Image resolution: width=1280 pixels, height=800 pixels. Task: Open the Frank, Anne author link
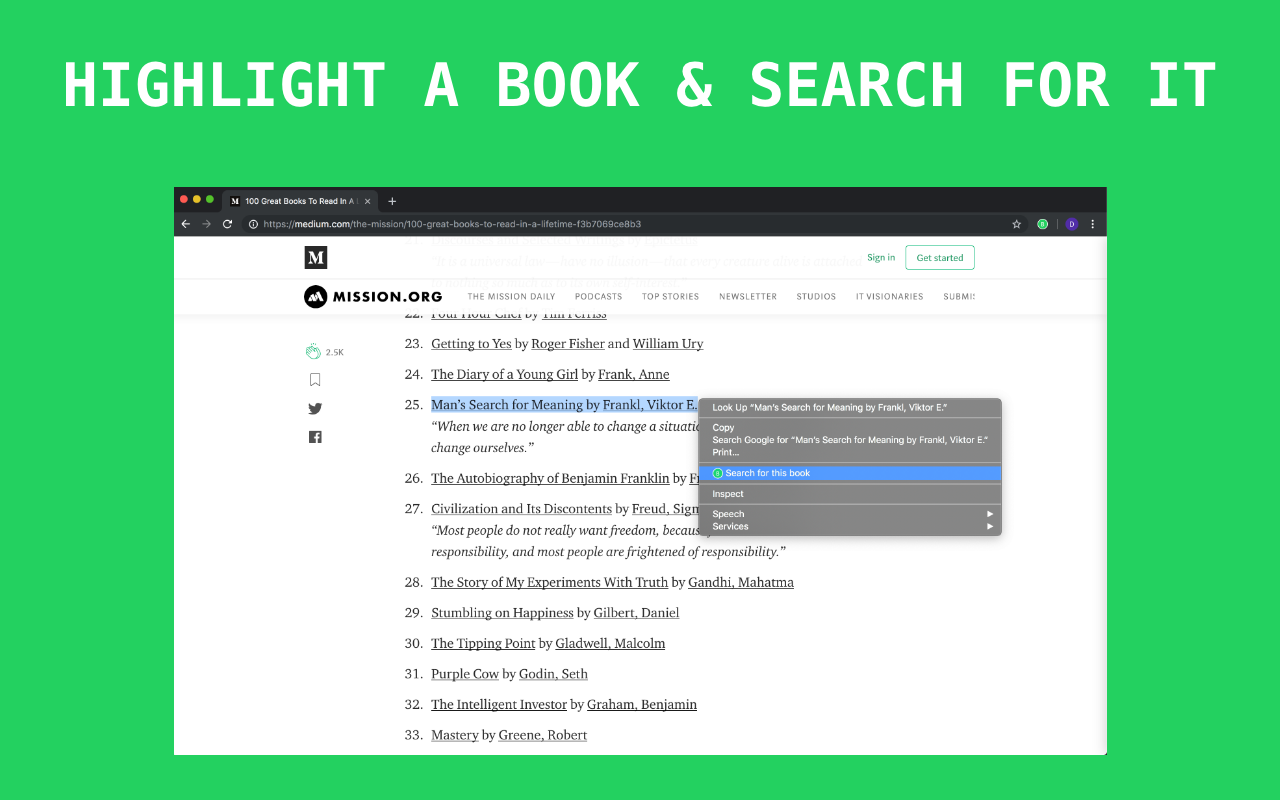click(634, 374)
